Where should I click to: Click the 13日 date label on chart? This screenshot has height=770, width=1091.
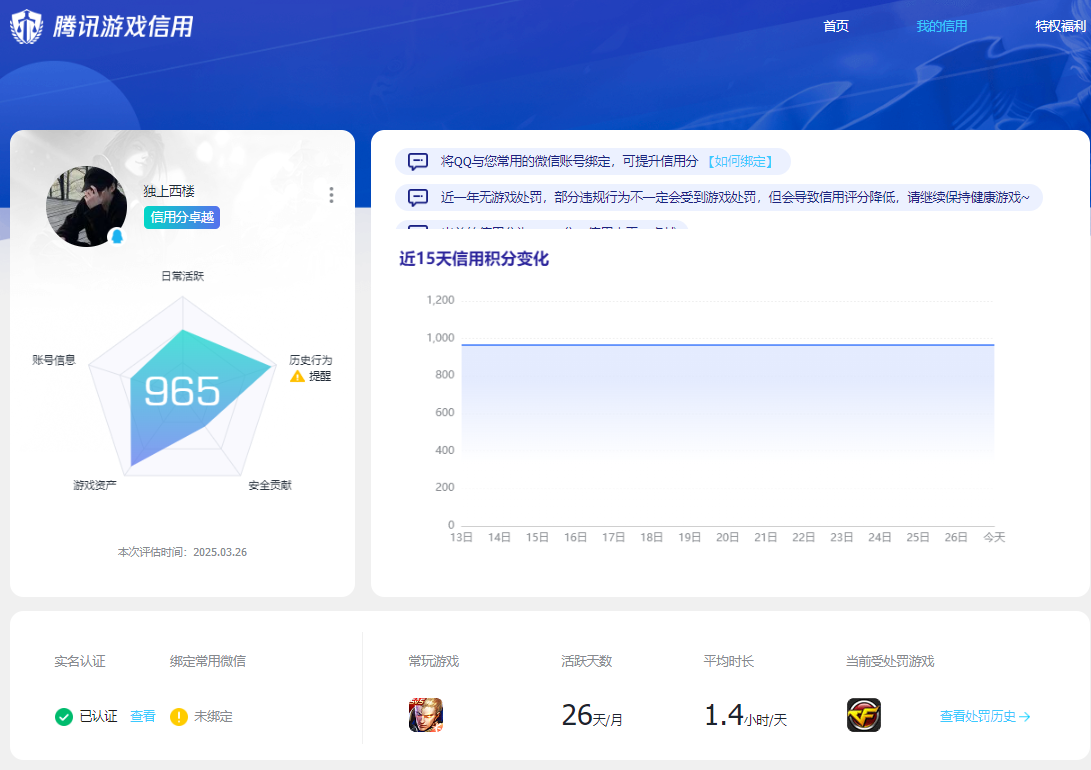[x=461, y=537]
